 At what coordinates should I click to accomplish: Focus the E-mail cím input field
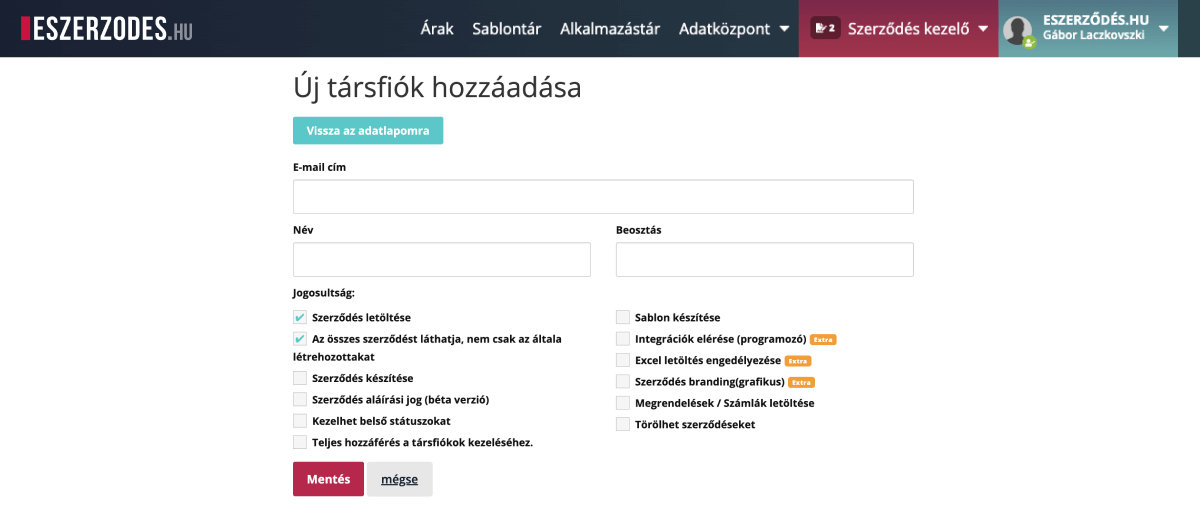point(603,197)
